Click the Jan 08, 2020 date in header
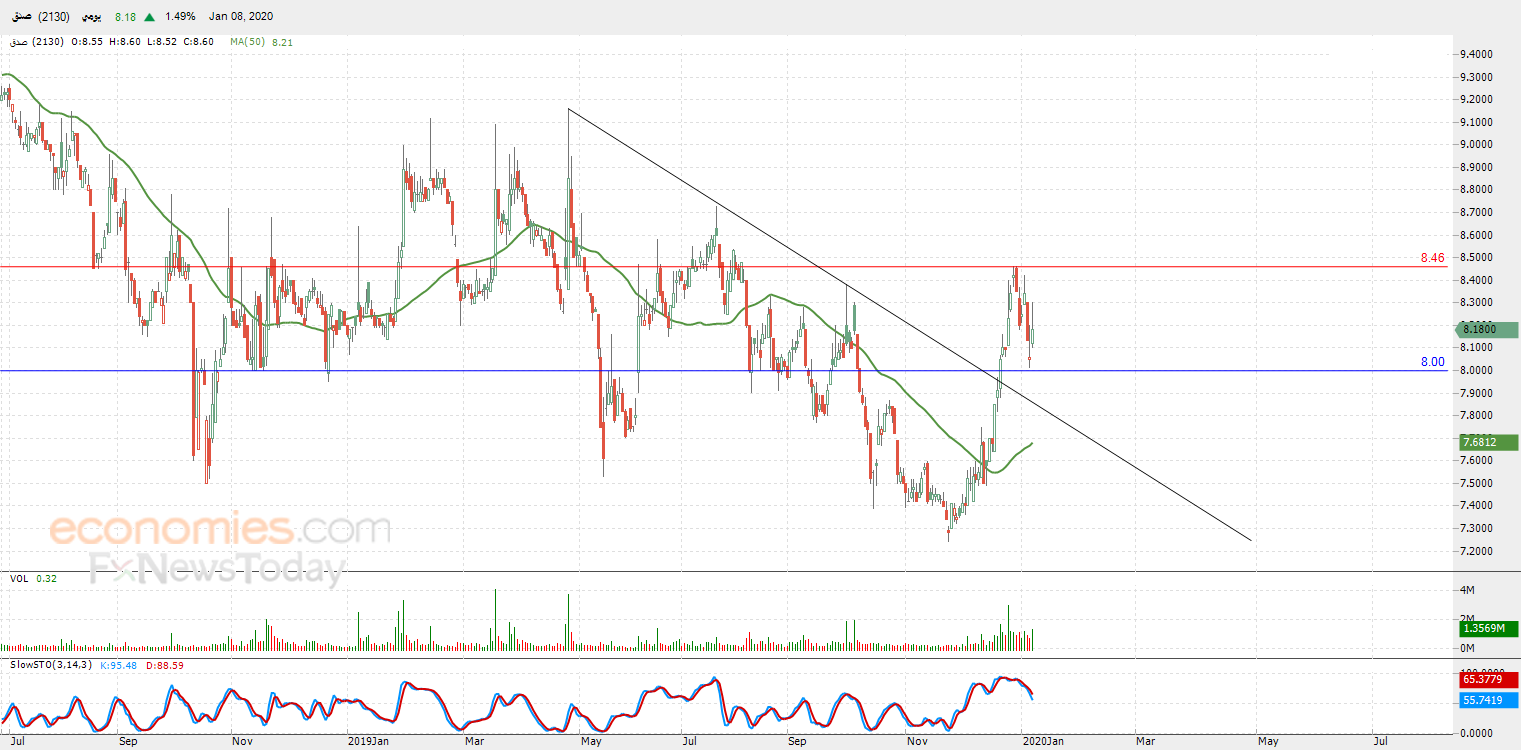Viewport: 1521px width, 750px height. 241,17
